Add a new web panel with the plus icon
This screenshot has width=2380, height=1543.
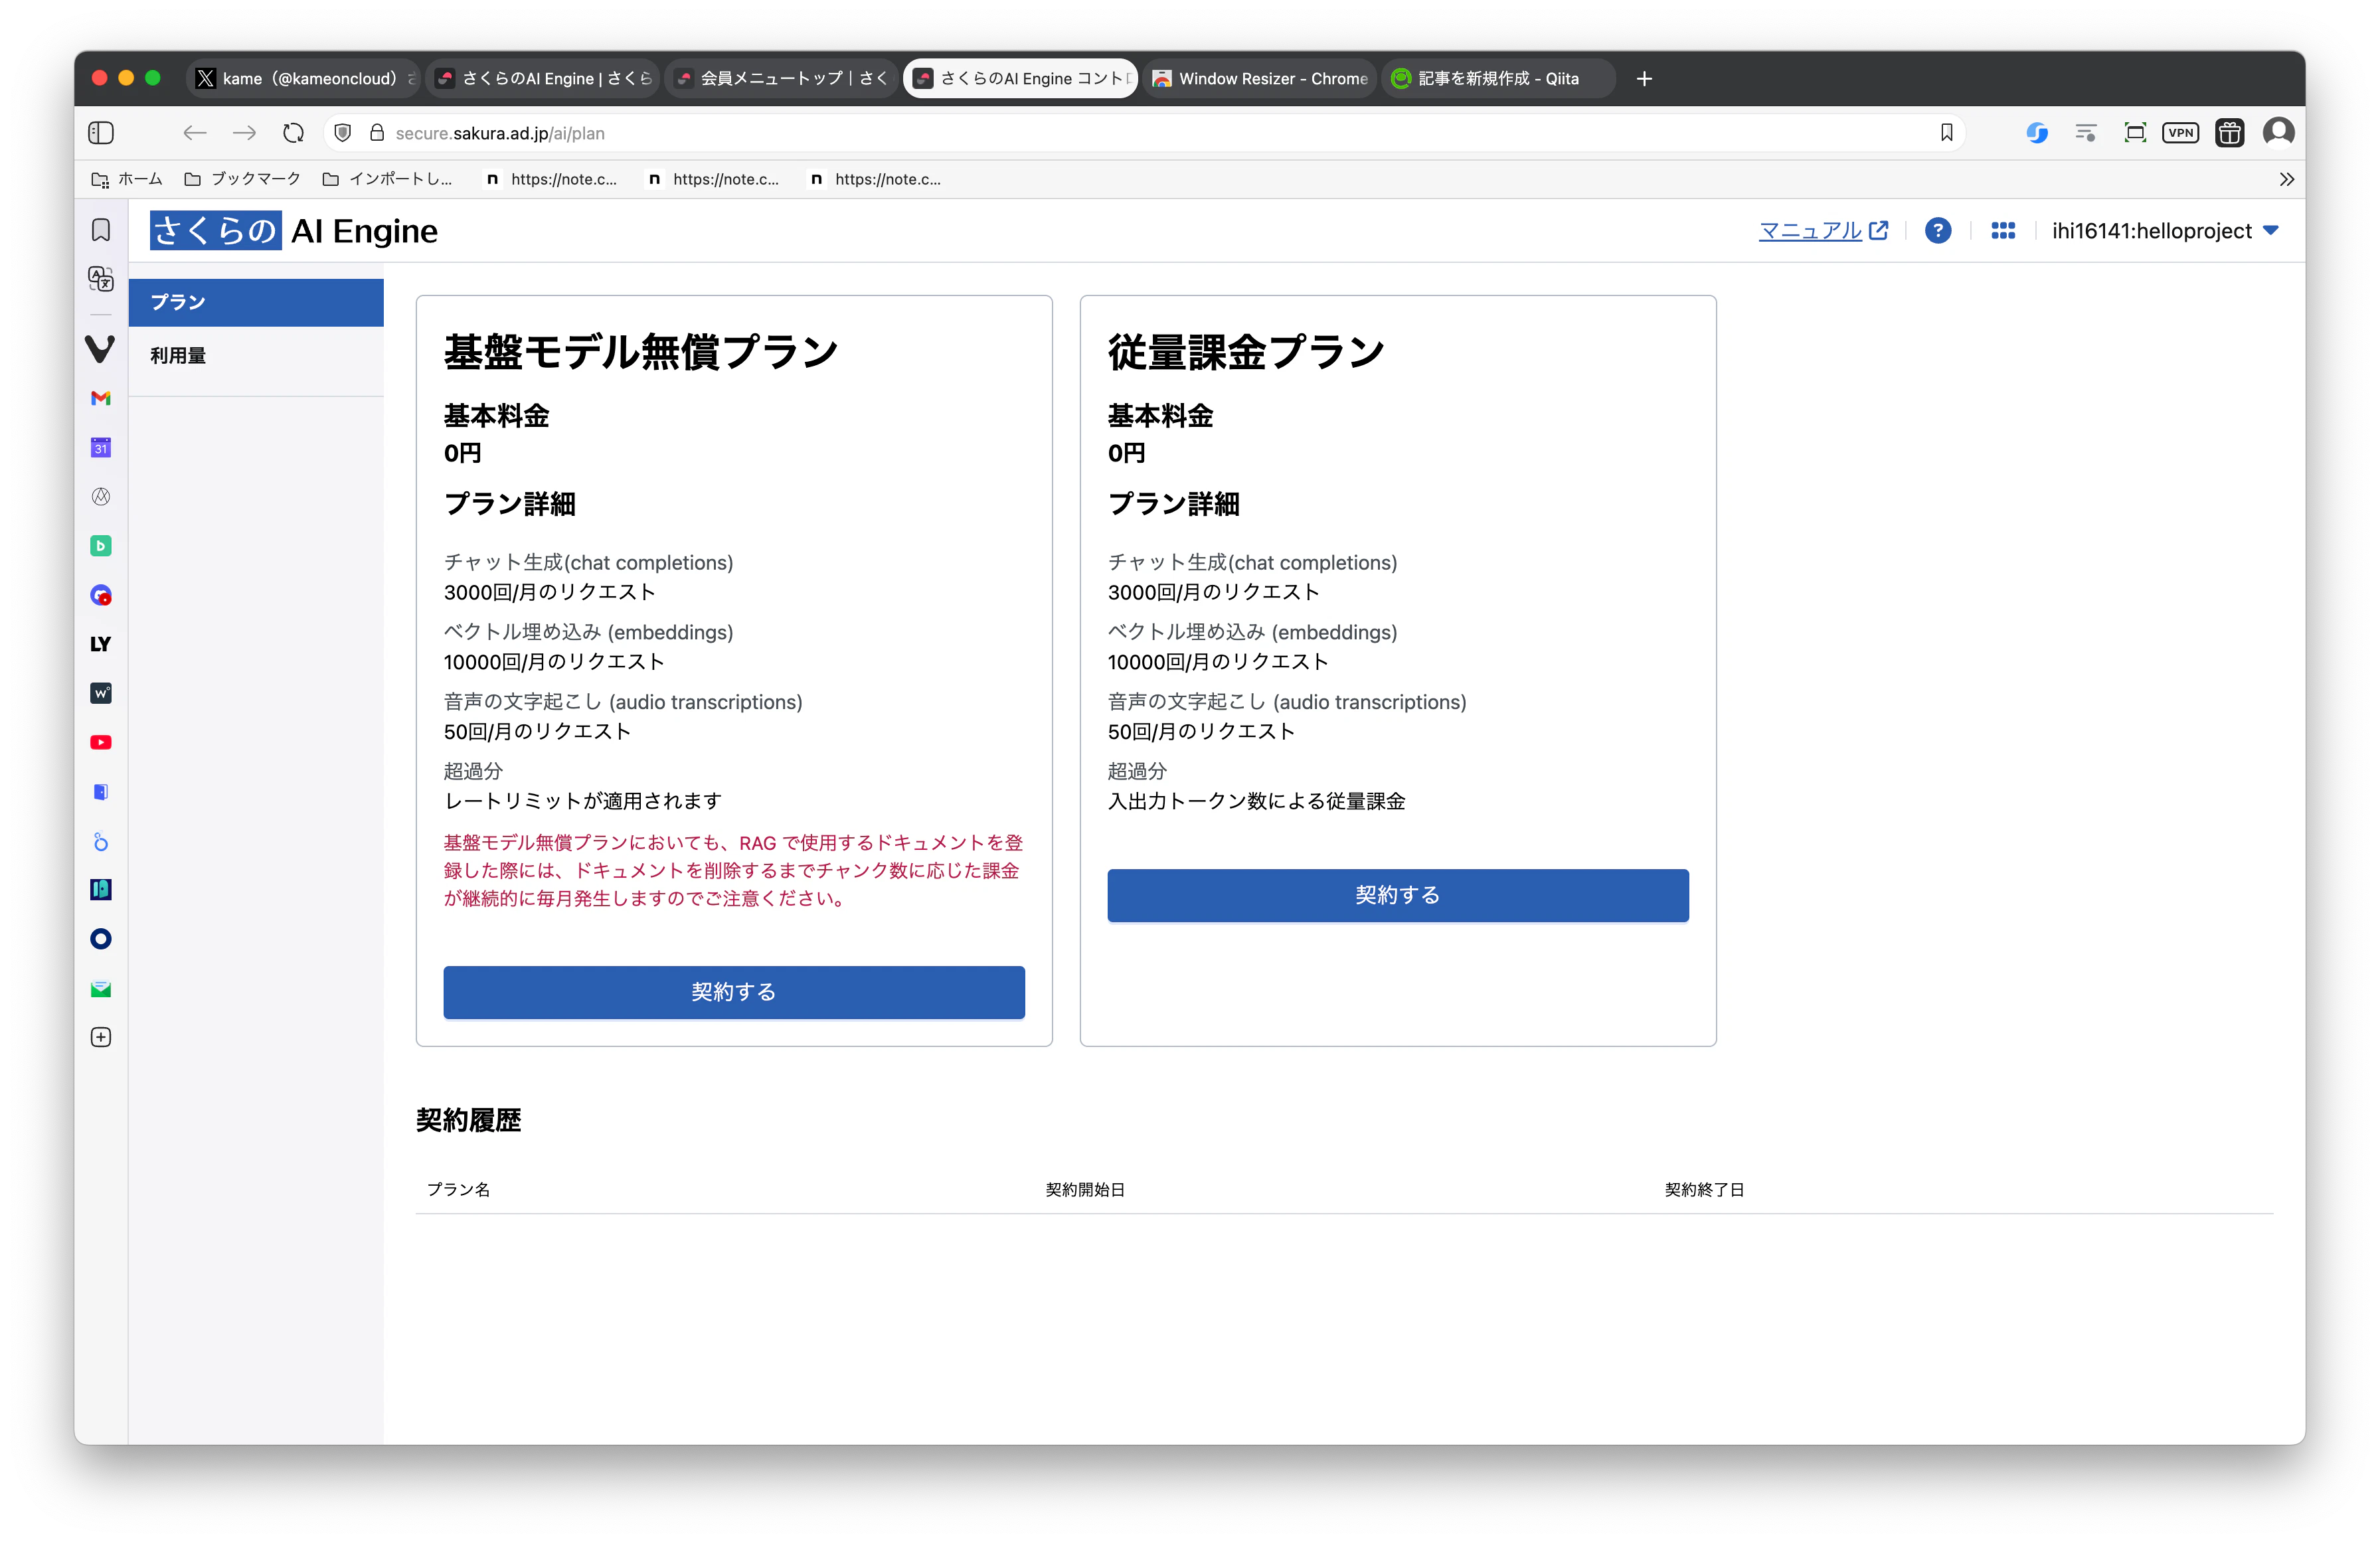coord(101,1037)
